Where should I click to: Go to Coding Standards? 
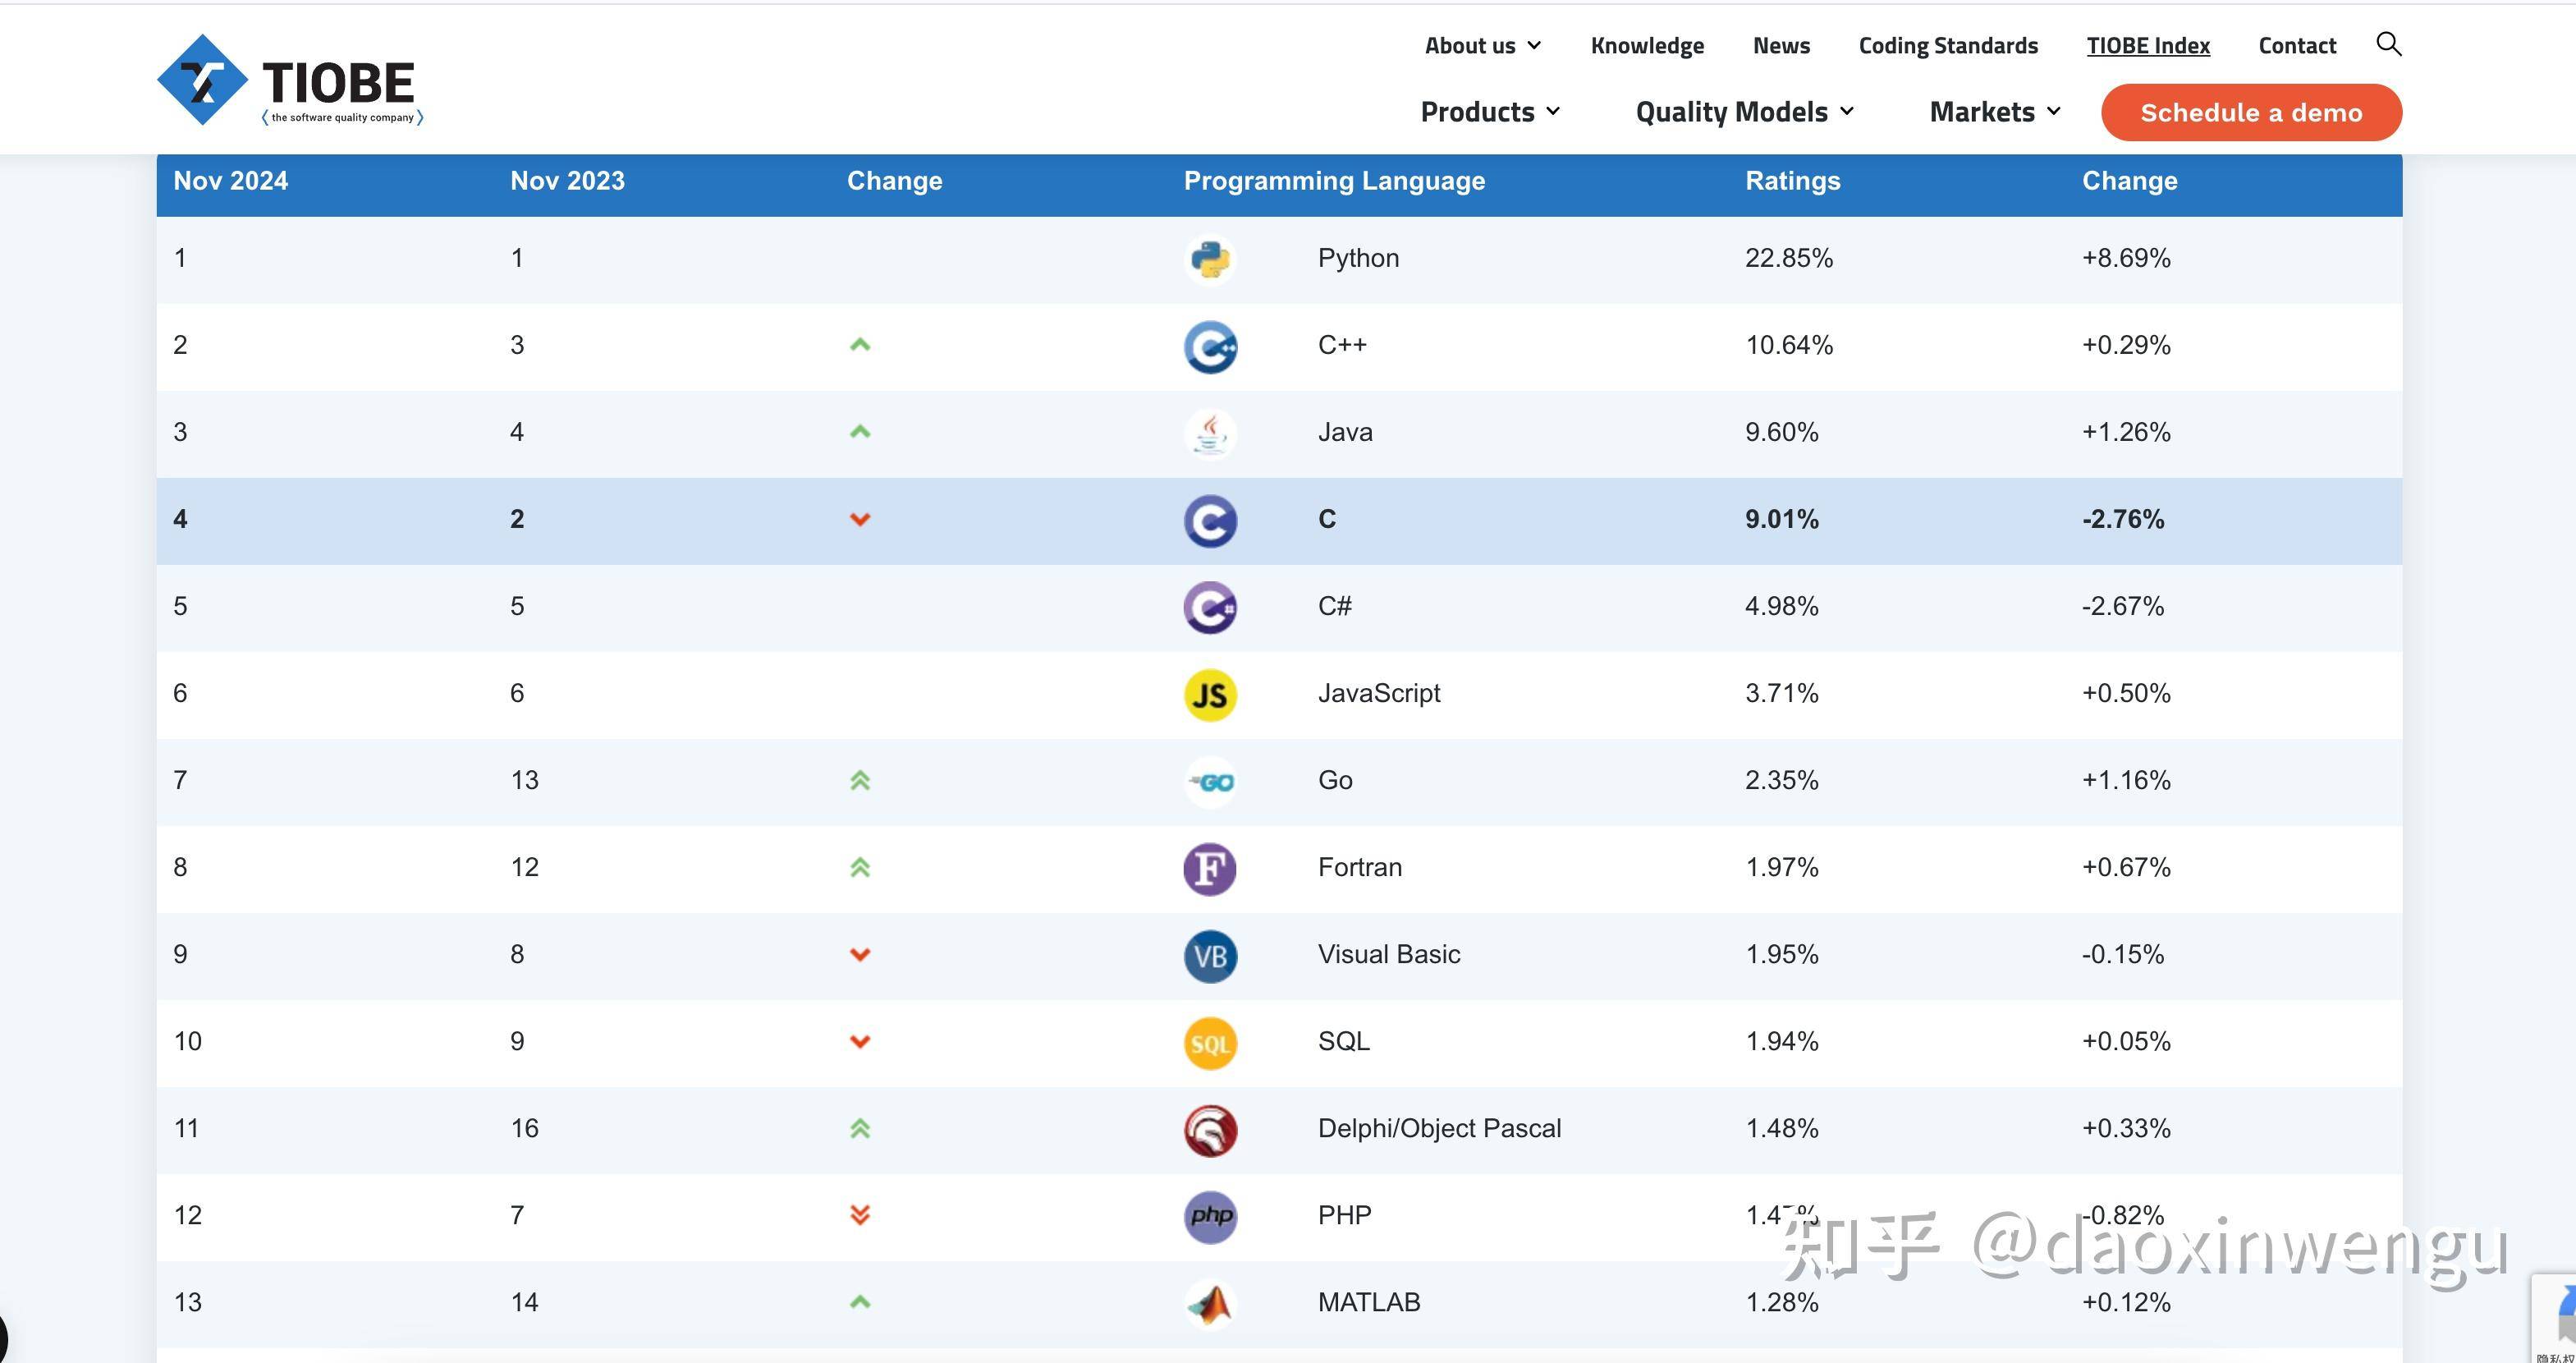(x=1948, y=46)
